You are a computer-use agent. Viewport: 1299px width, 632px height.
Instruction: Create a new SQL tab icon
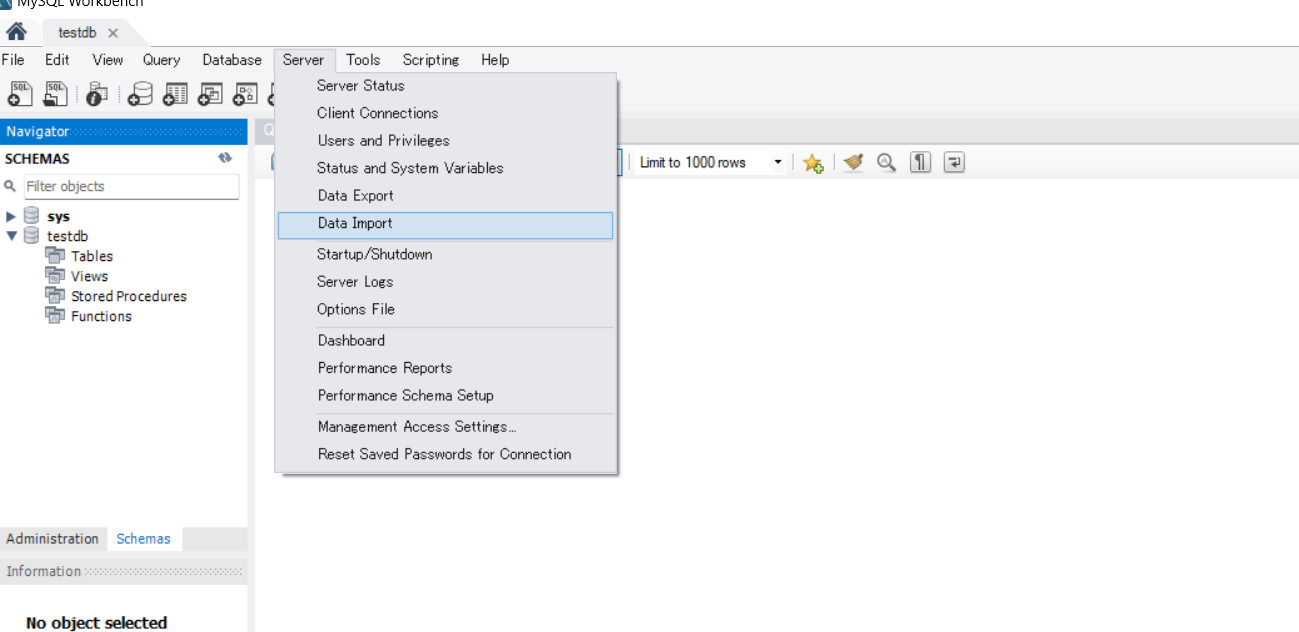pos(20,94)
